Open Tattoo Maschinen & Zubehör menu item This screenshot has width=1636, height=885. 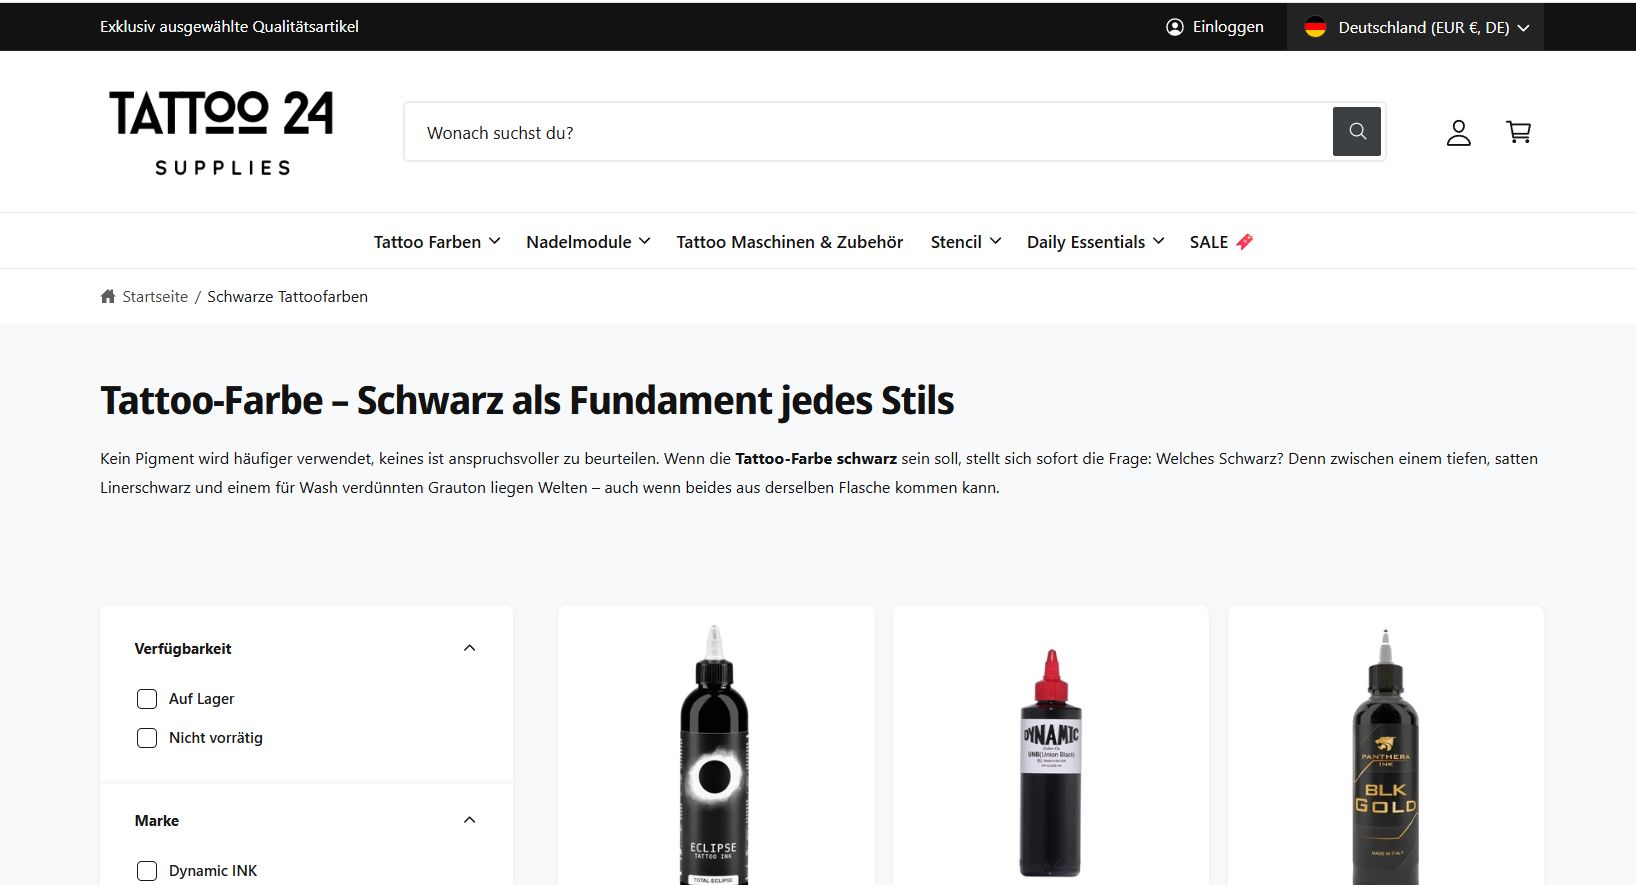coord(790,242)
